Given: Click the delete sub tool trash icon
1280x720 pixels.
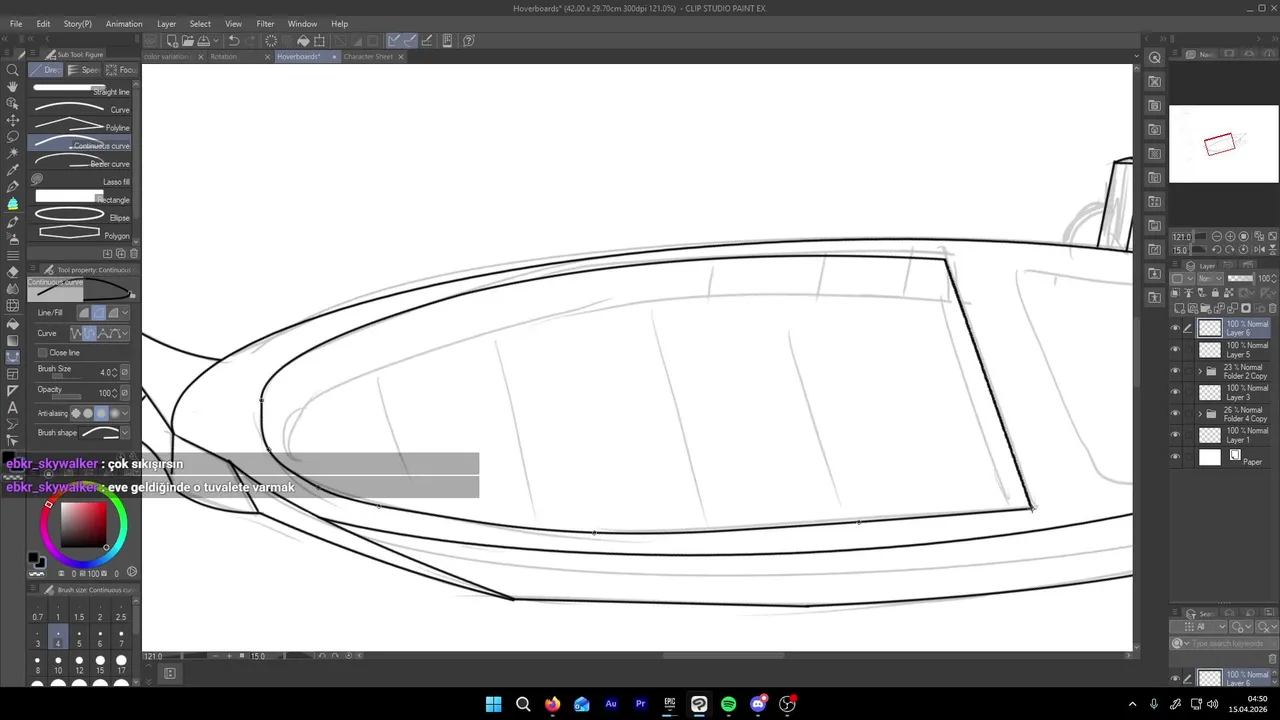Looking at the screenshot, I should pyautogui.click(x=133, y=253).
